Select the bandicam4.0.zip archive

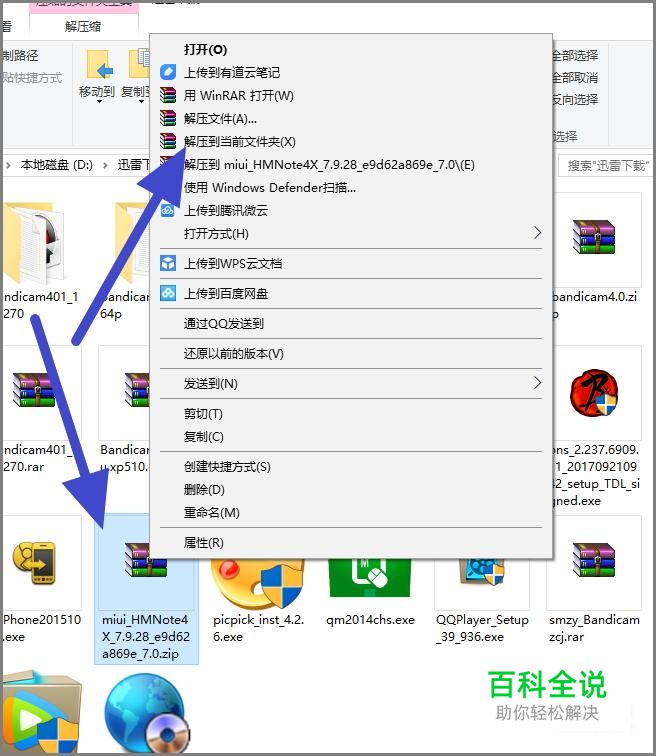coord(594,256)
